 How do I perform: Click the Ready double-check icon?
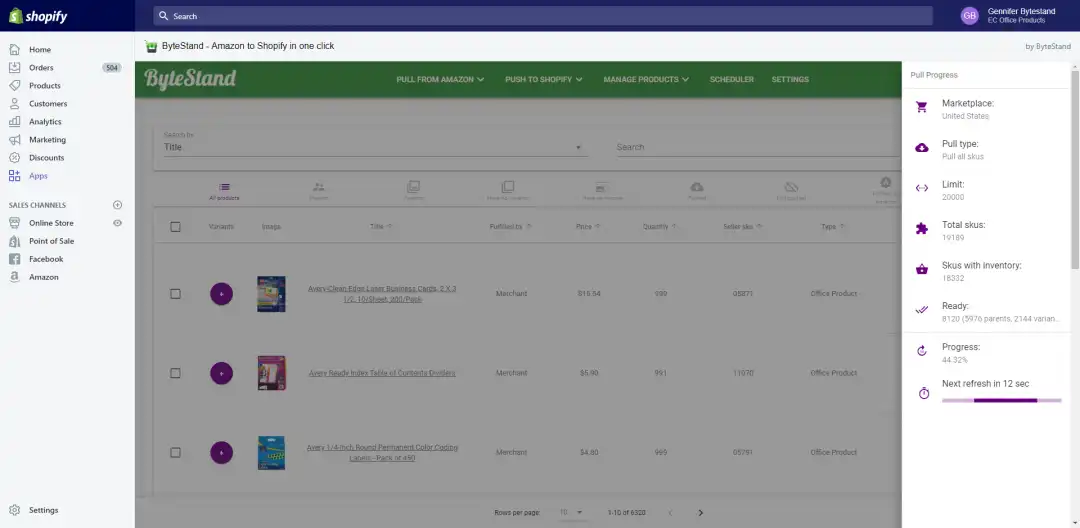tap(922, 310)
